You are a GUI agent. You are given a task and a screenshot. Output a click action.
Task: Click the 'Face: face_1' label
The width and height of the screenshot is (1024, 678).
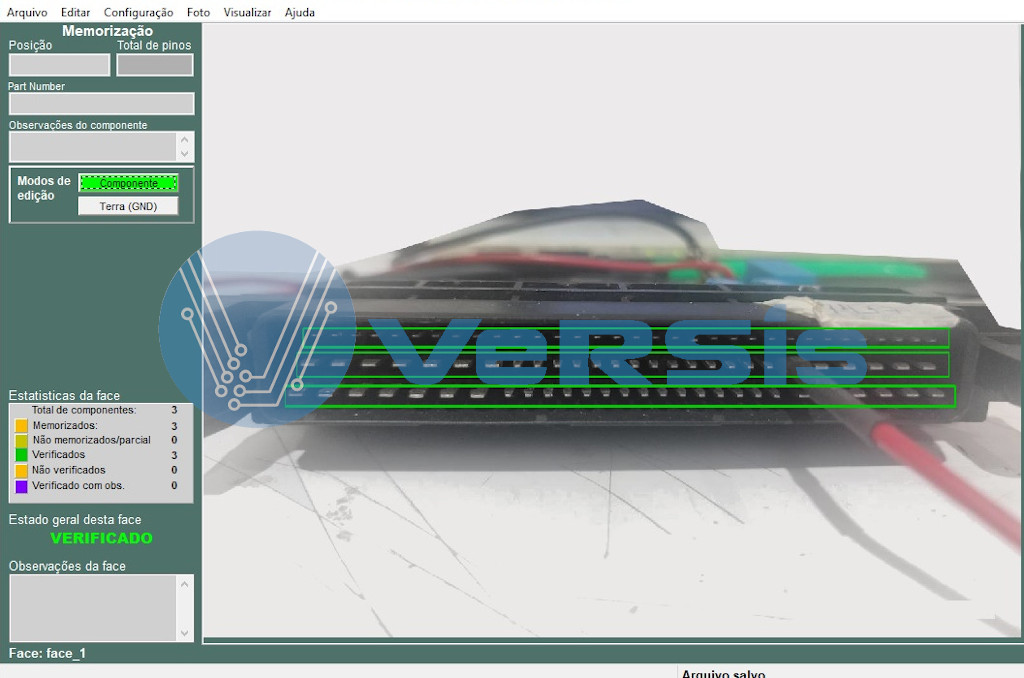[47, 653]
